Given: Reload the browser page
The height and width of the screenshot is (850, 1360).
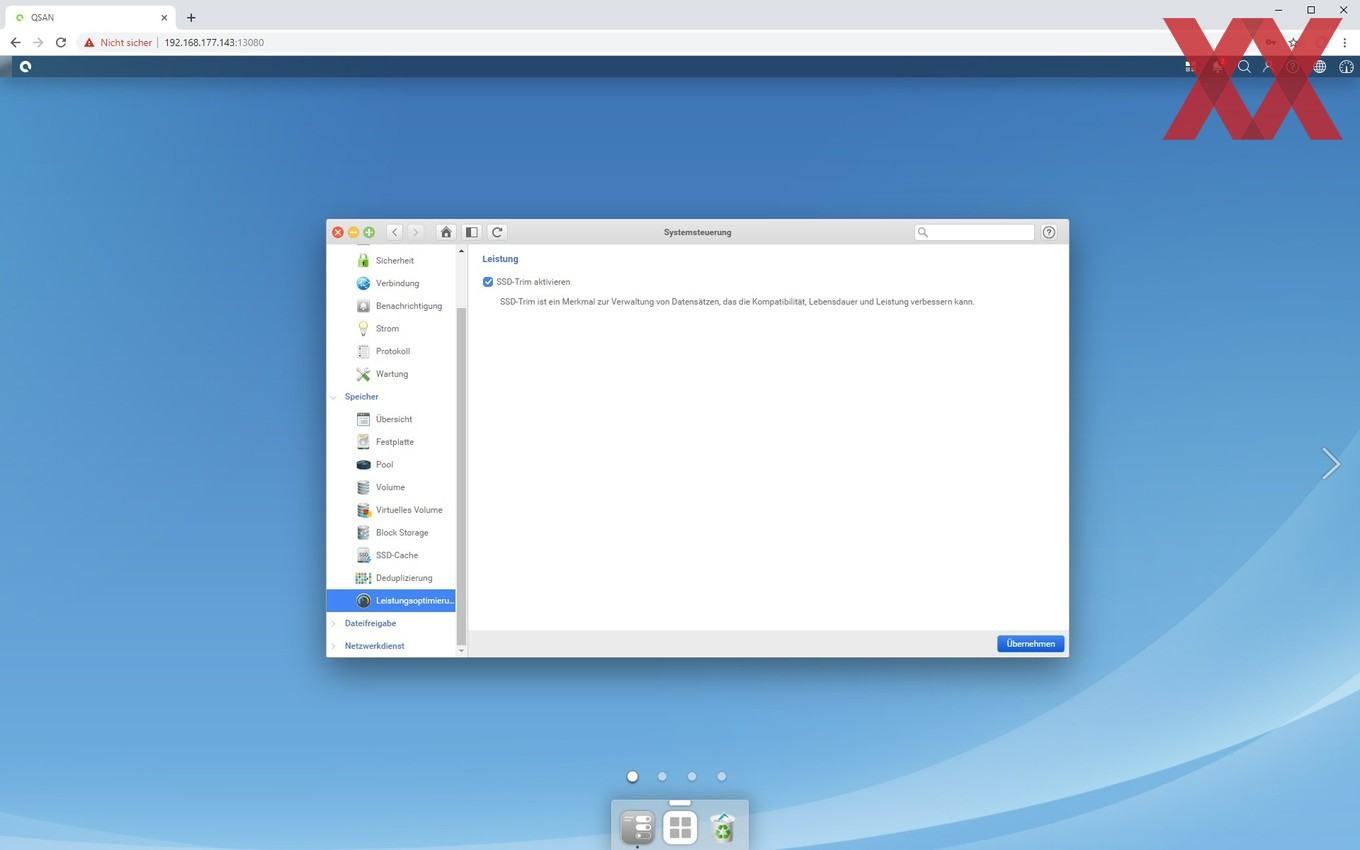Looking at the screenshot, I should pos(61,43).
